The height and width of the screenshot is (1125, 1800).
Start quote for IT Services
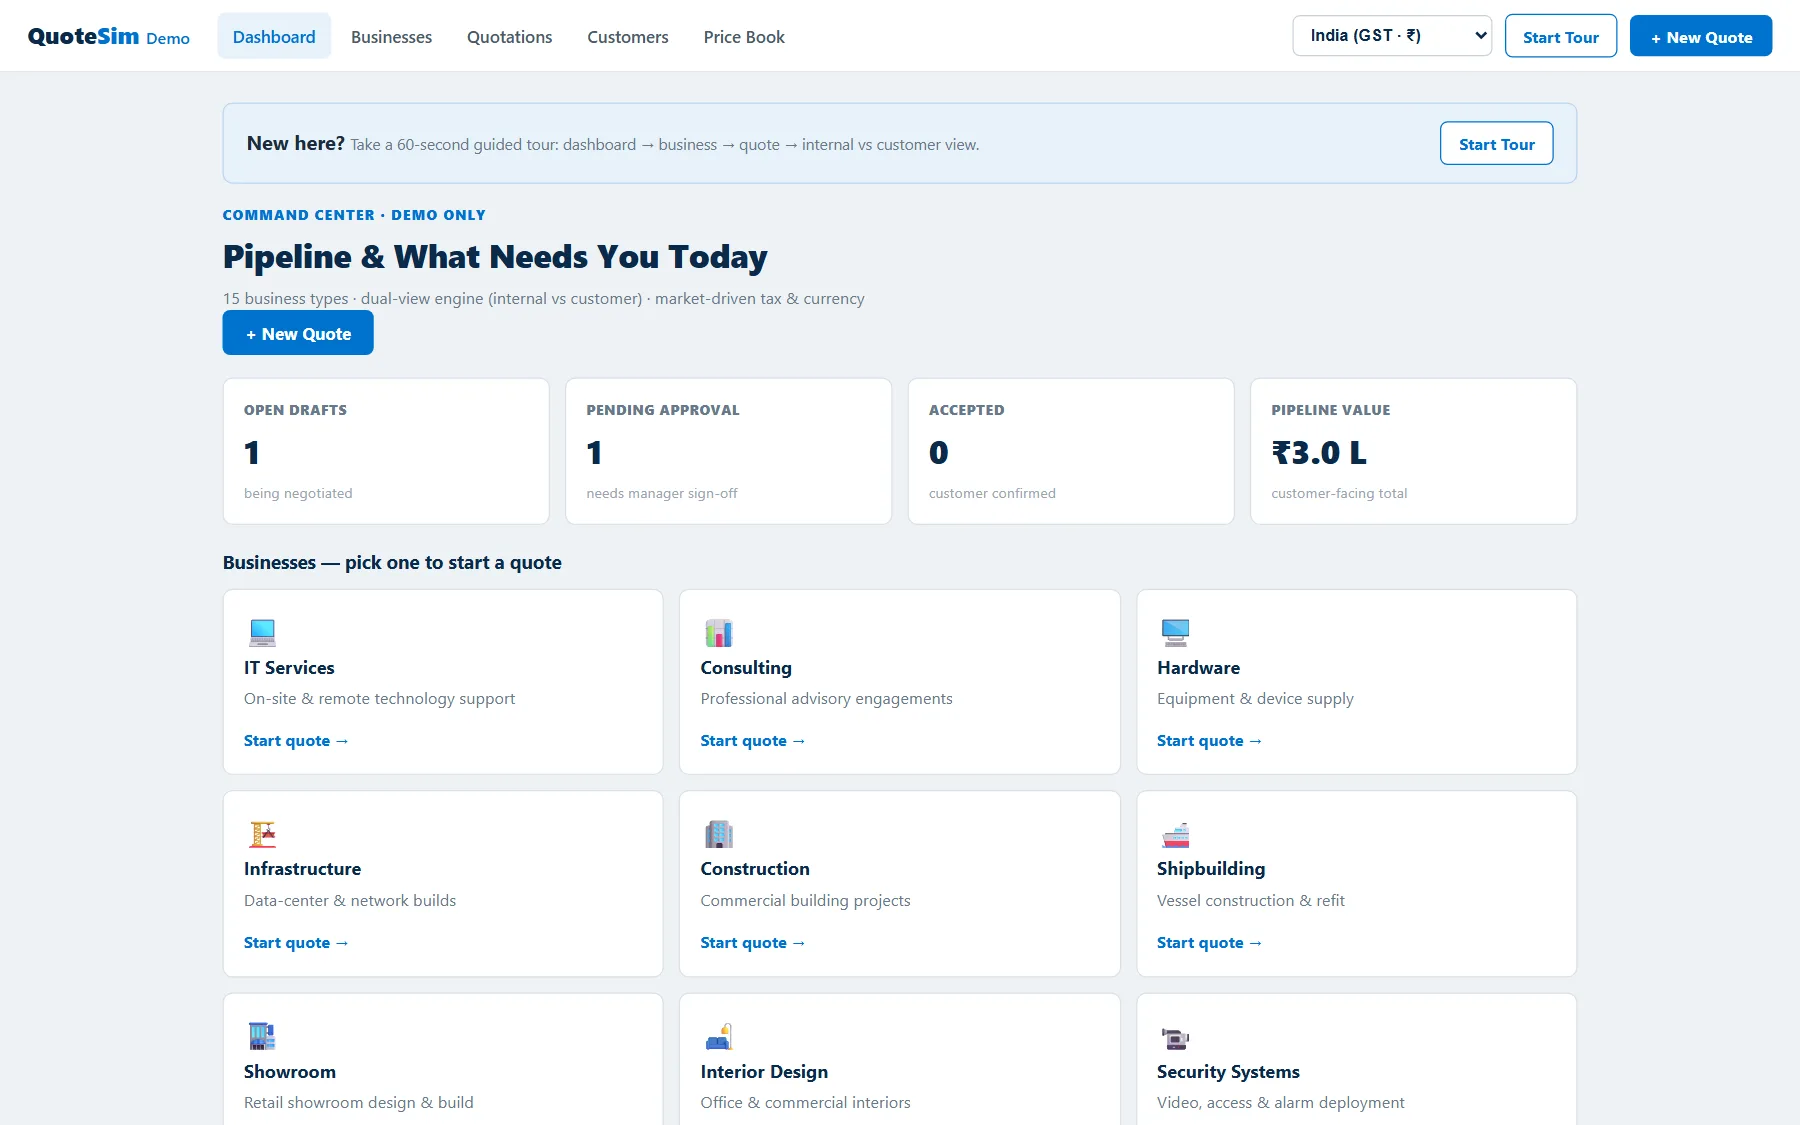[296, 740]
